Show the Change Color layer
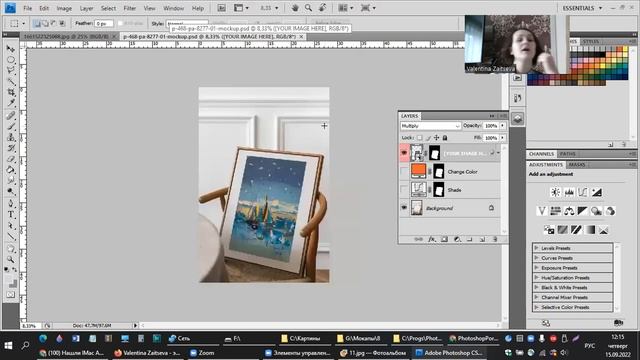 (x=404, y=171)
